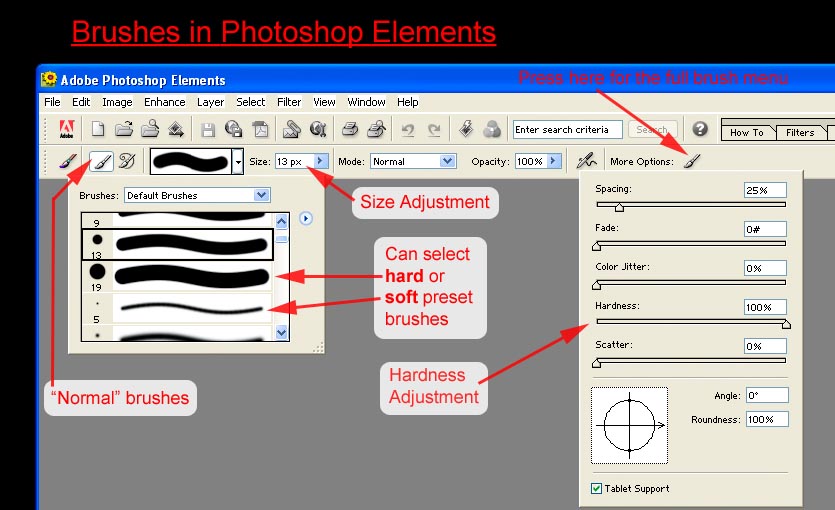Click the Adobe Photoshop Elements title icon
The image size is (835, 510).
coord(49,79)
